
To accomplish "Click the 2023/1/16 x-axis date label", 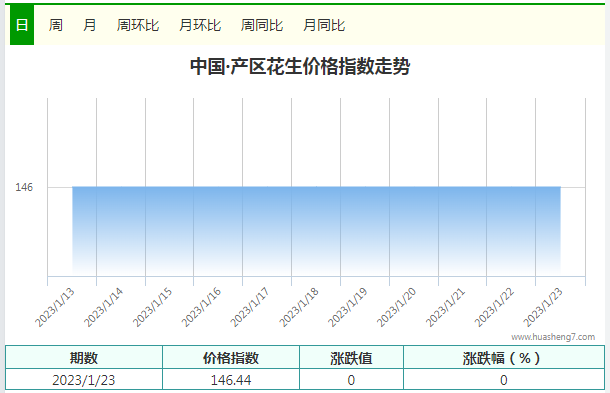I will point(202,307).
